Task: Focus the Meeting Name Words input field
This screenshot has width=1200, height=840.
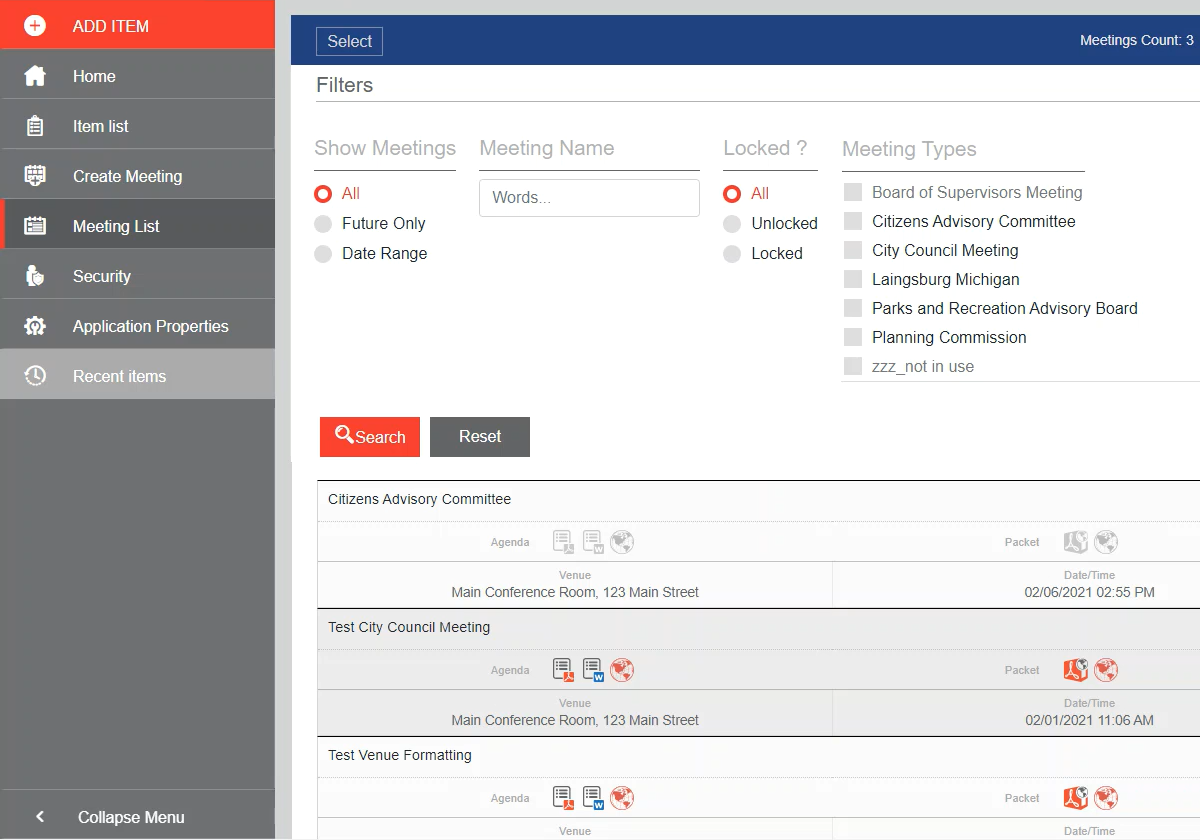Action: (589, 198)
